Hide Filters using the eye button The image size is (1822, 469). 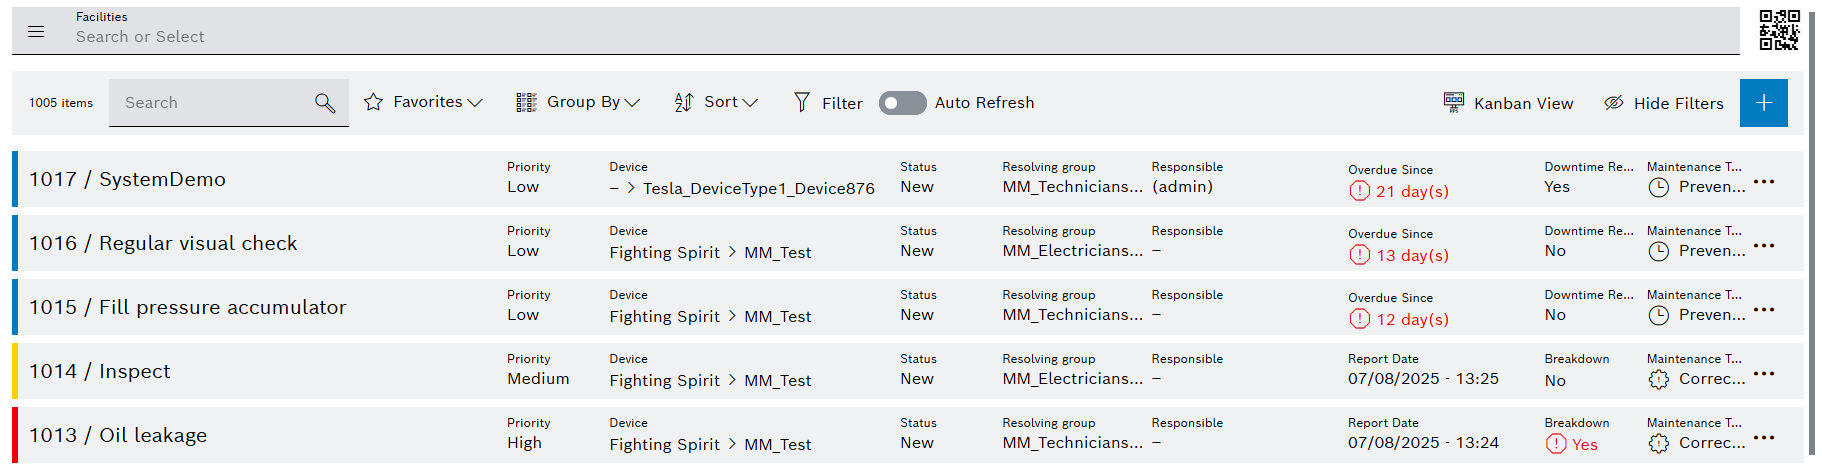(1664, 103)
